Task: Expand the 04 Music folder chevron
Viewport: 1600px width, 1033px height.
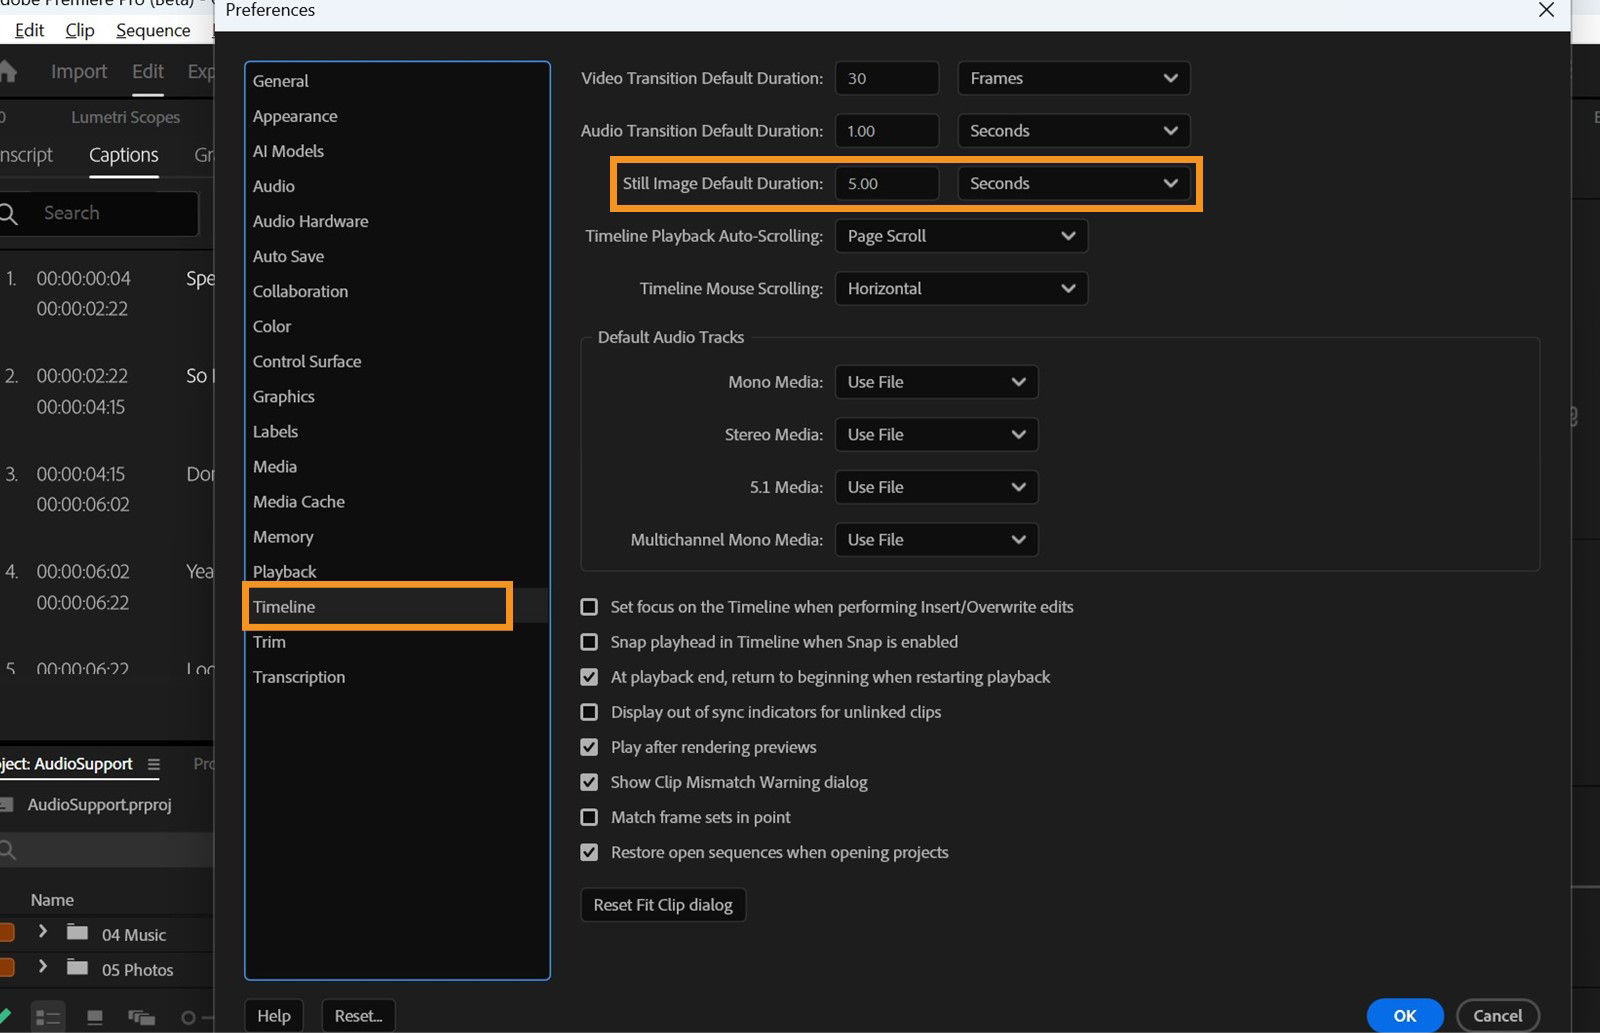Action: tap(43, 932)
